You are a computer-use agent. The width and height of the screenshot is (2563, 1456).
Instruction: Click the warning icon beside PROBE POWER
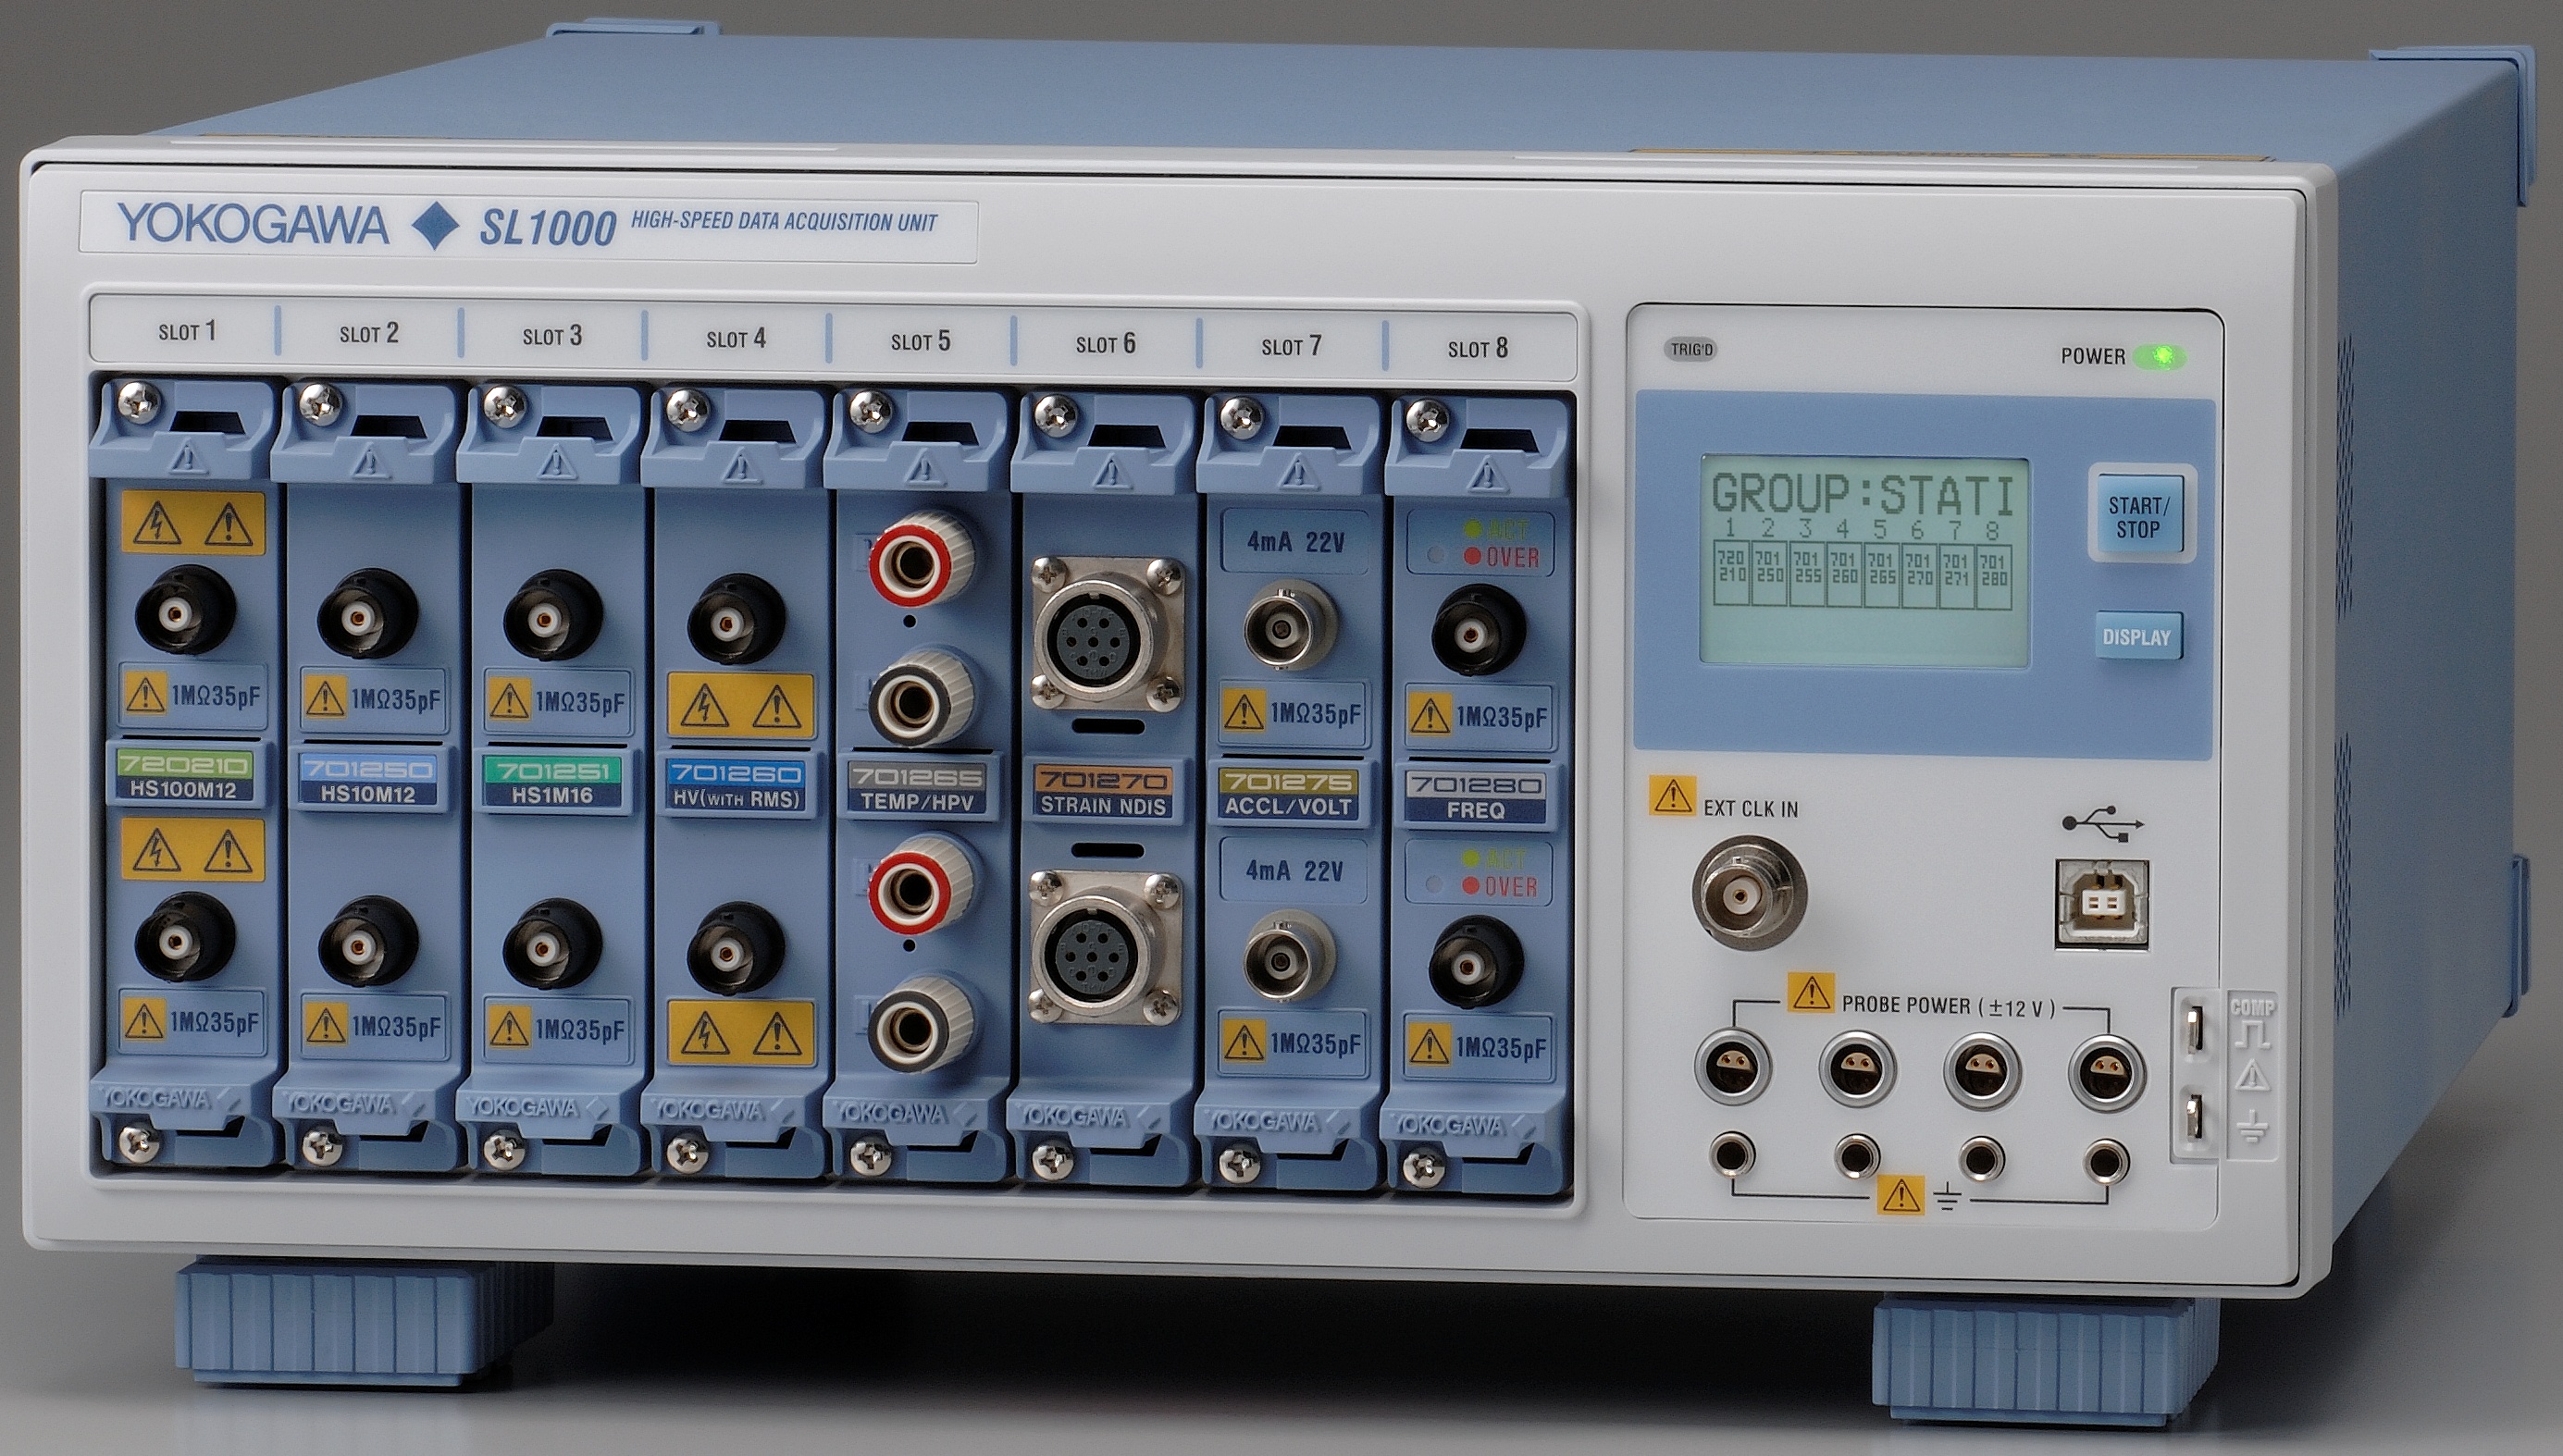[x=1811, y=992]
